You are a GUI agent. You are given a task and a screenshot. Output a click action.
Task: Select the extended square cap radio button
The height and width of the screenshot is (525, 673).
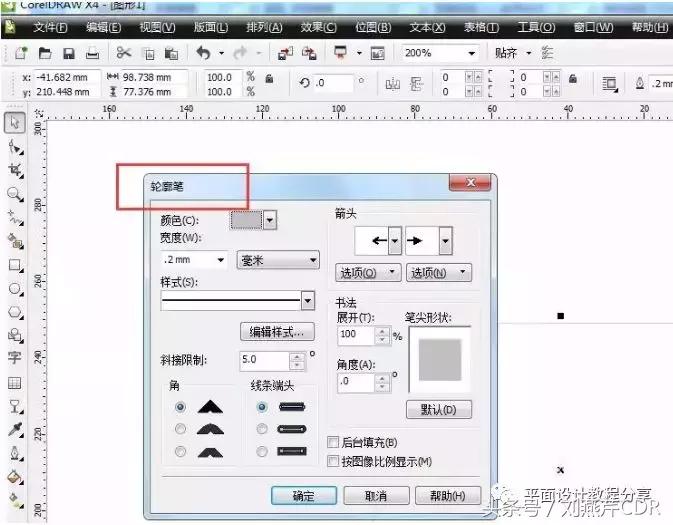(x=262, y=451)
